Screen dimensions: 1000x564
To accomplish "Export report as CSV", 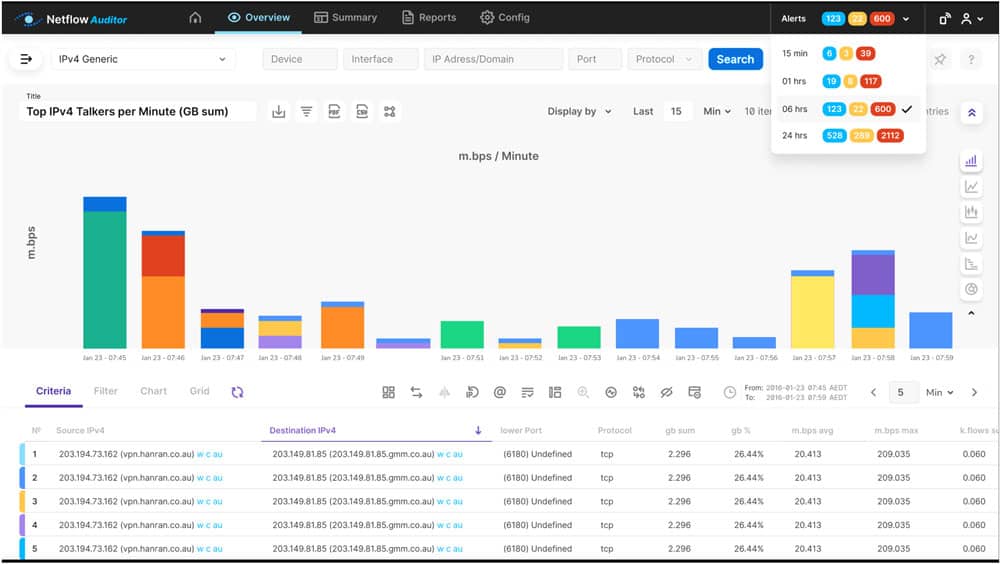I will click(362, 112).
